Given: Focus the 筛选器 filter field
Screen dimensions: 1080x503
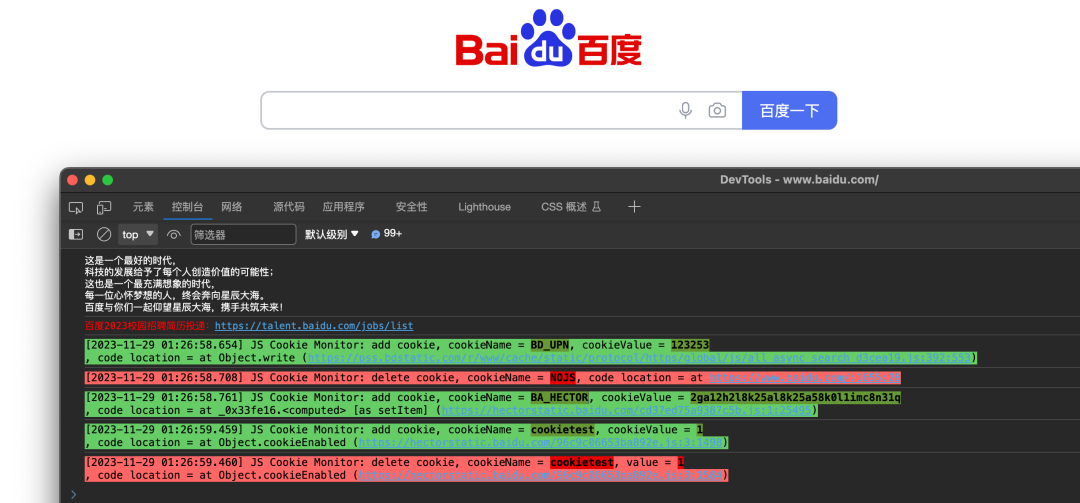Looking at the screenshot, I should point(243,234).
